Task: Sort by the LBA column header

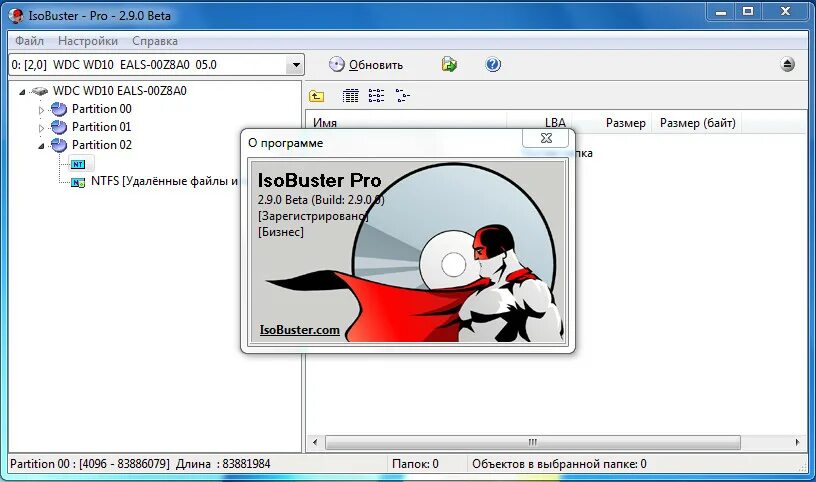Action: click(x=555, y=123)
